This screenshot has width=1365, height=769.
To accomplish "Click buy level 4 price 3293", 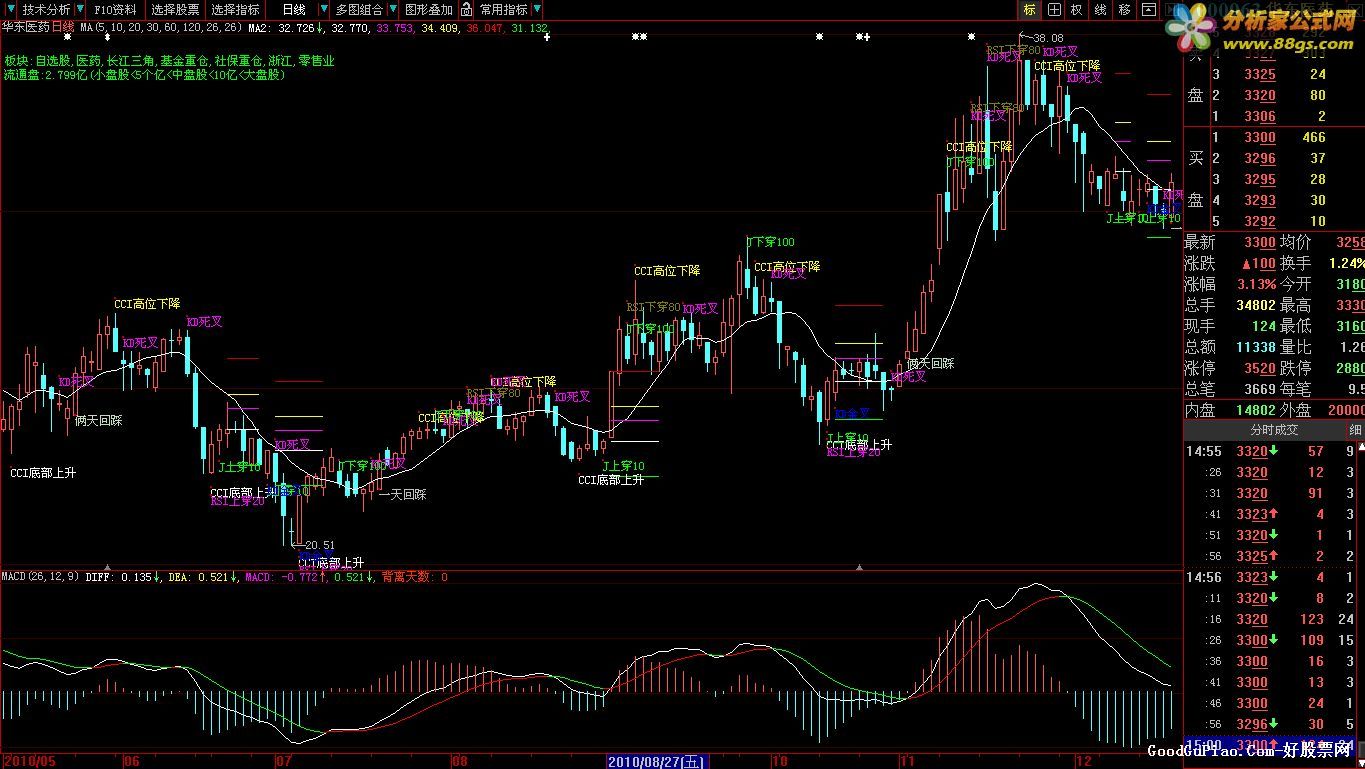I will point(1259,200).
